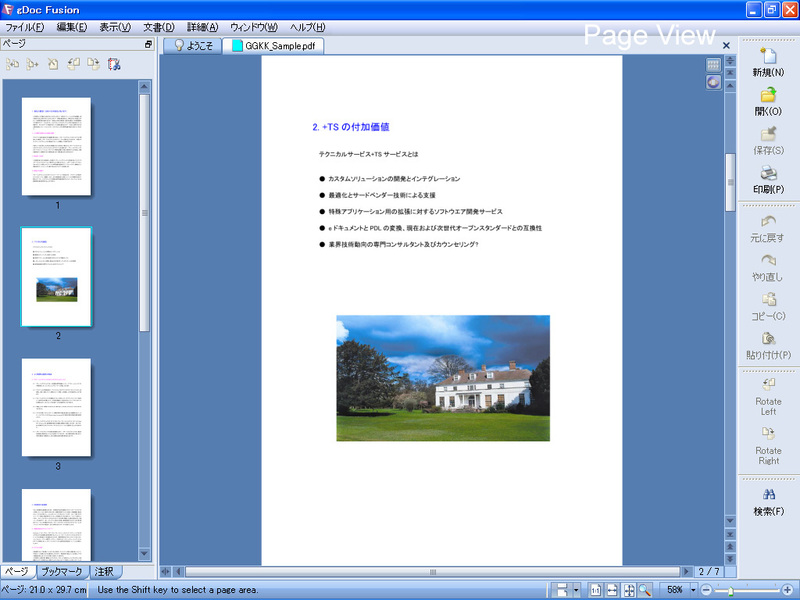The image size is (800, 600).
Task: Click the document vertical scrollbar thumb
Action: (x=731, y=182)
